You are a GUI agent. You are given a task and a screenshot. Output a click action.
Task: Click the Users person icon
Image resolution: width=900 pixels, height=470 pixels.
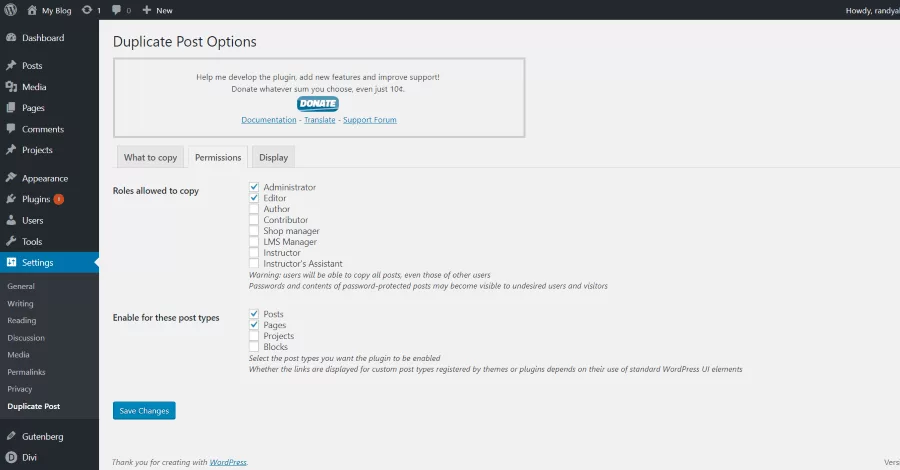11,220
